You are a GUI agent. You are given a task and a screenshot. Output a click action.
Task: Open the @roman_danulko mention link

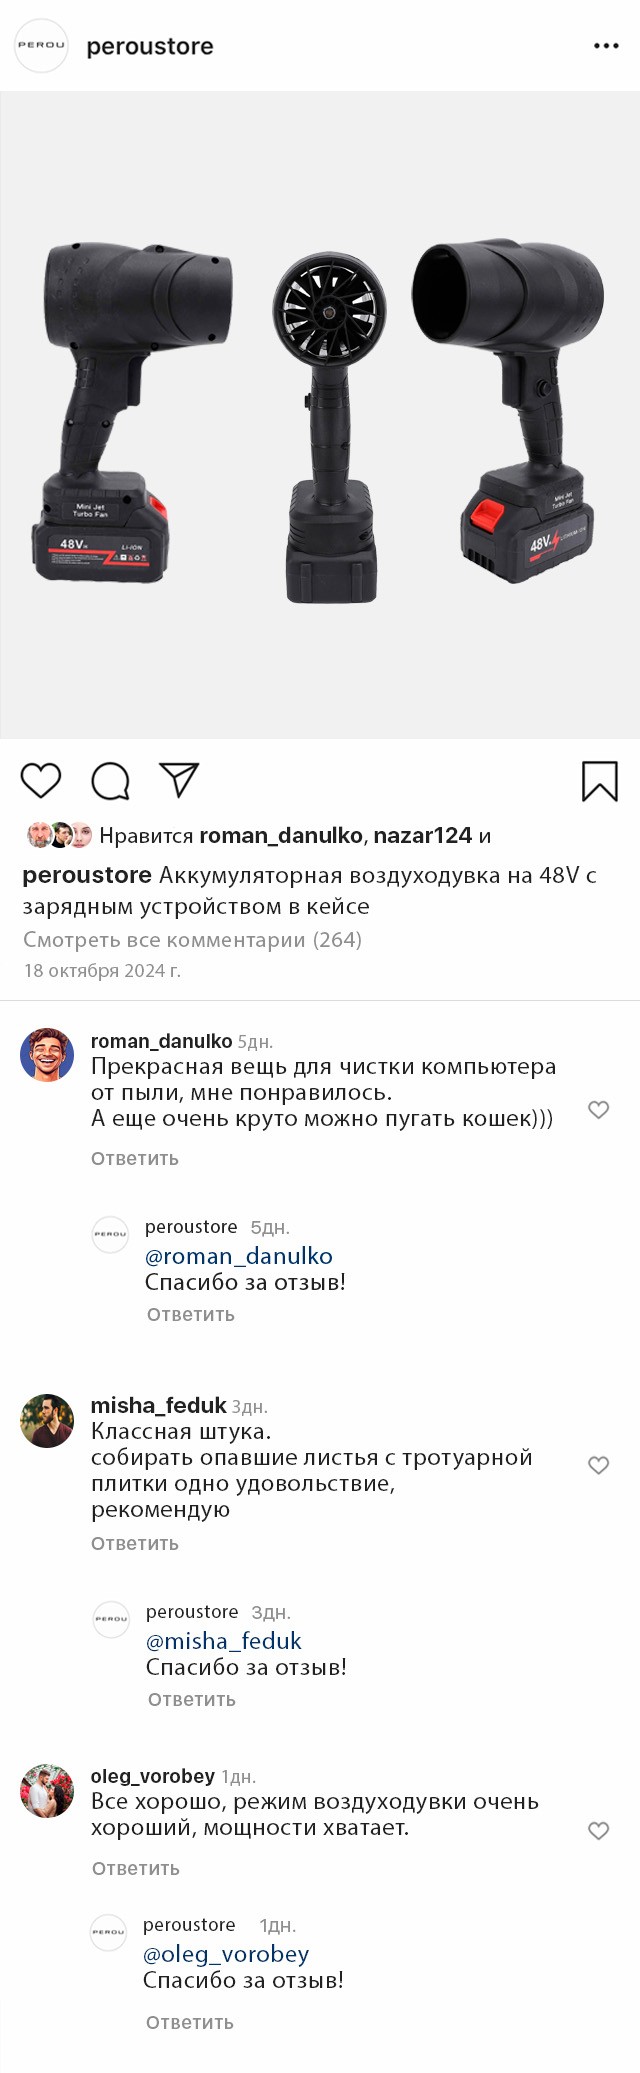[x=238, y=1256]
